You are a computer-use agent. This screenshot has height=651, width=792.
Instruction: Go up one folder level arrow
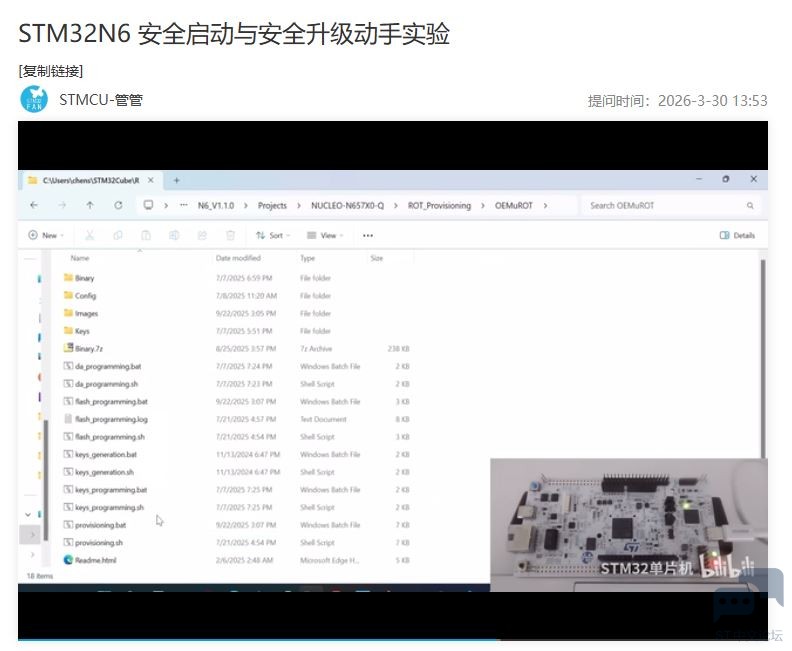(x=90, y=205)
